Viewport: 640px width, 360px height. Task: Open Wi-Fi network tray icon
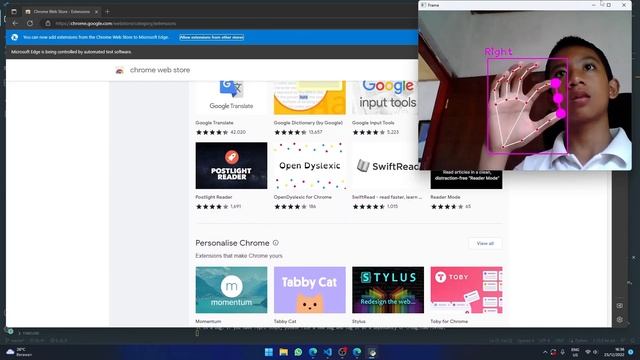pyautogui.click(x=588, y=352)
